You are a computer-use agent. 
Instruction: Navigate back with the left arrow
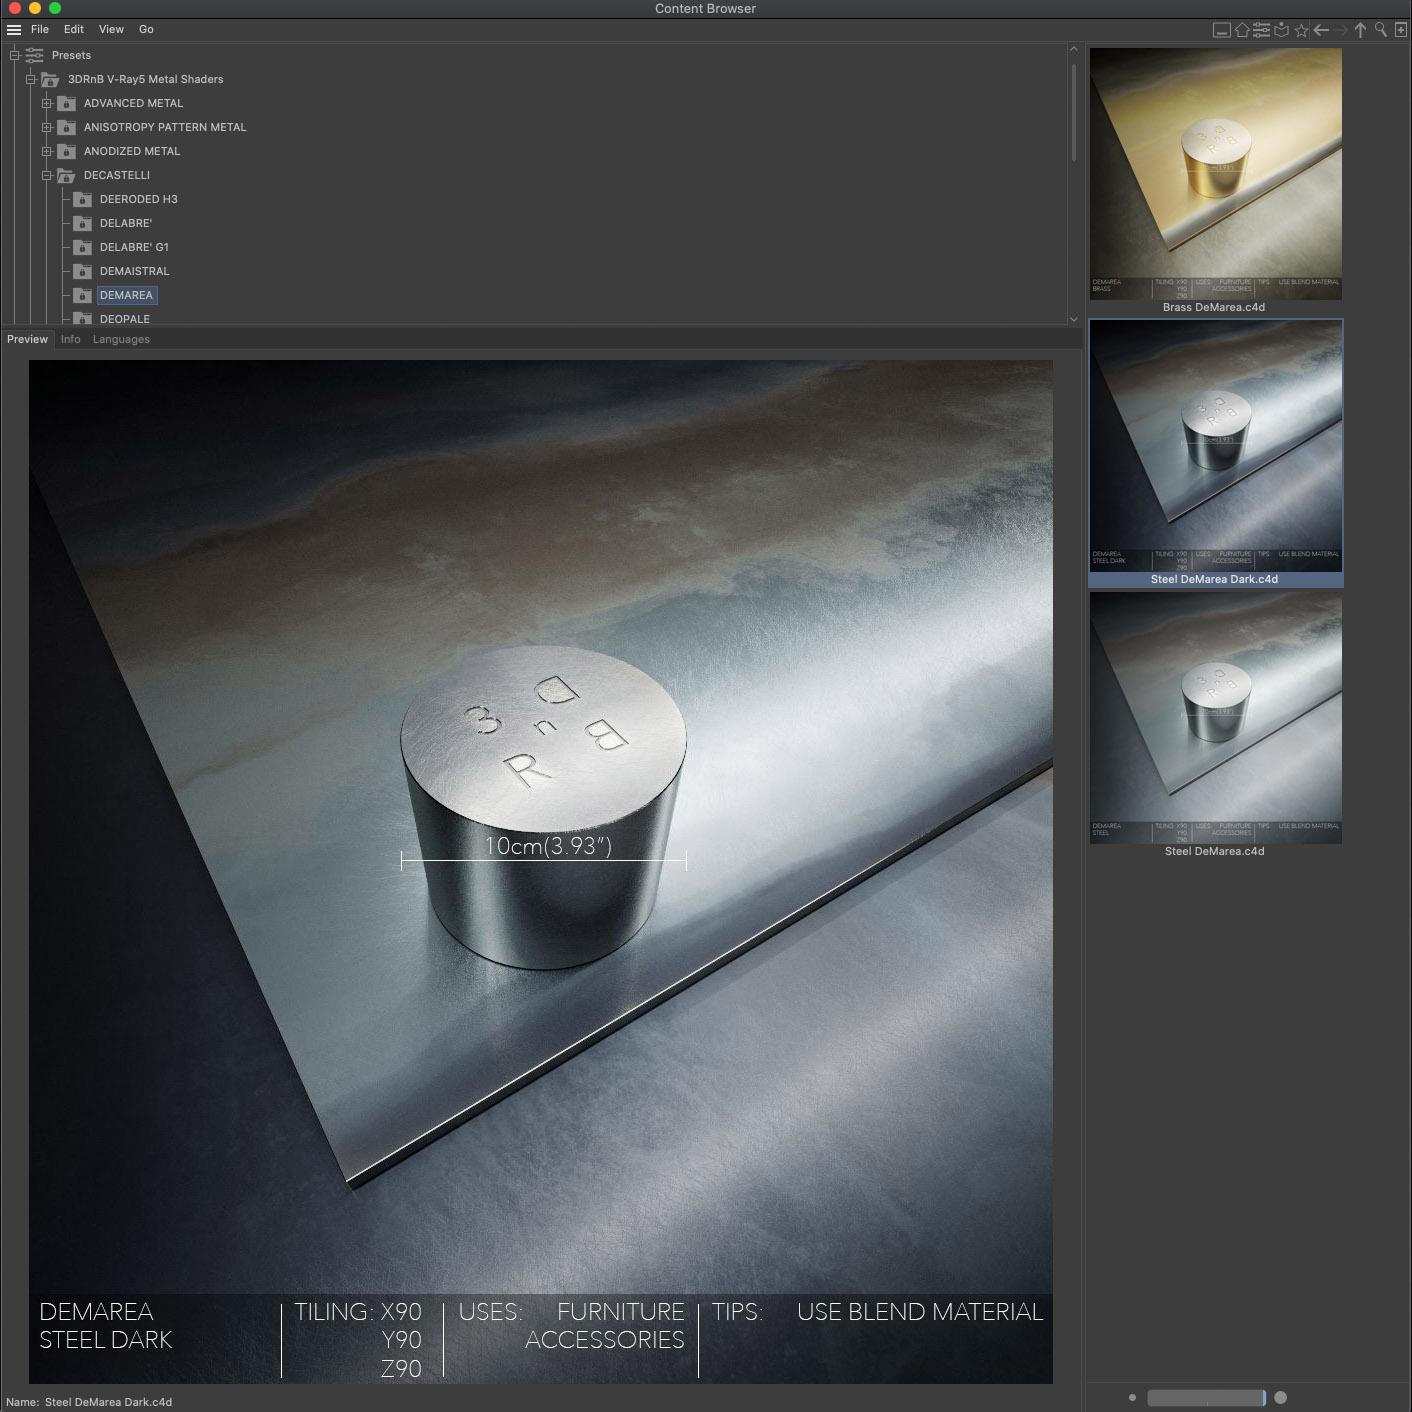1321,30
